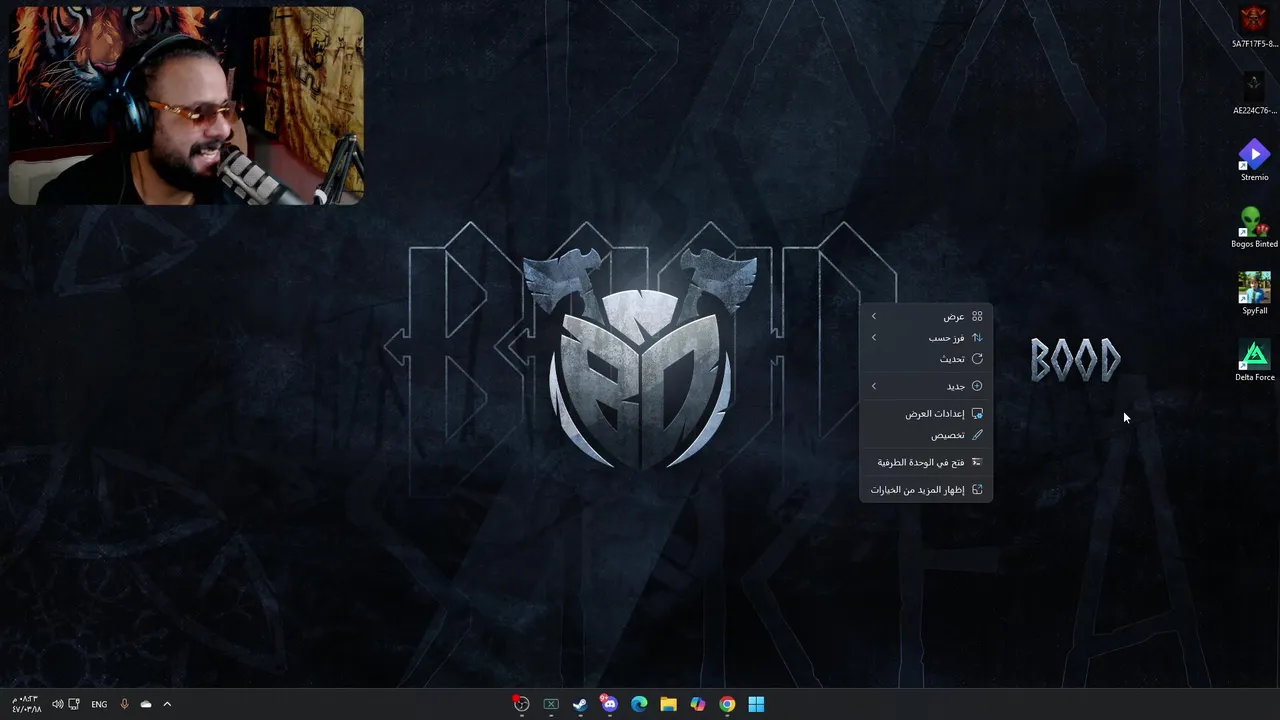Open the جديد (New) submenu entry

coord(926,386)
